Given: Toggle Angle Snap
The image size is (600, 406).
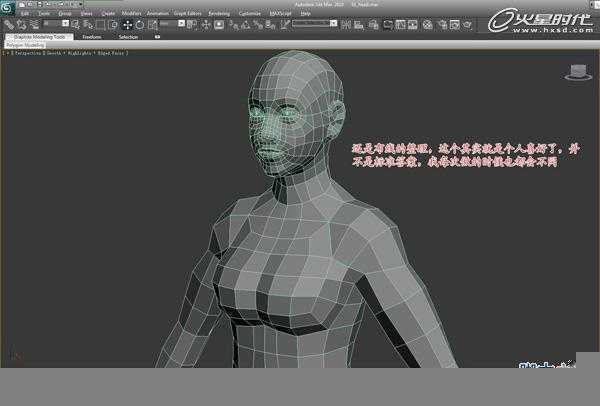Looking at the screenshot, I should [246, 25].
